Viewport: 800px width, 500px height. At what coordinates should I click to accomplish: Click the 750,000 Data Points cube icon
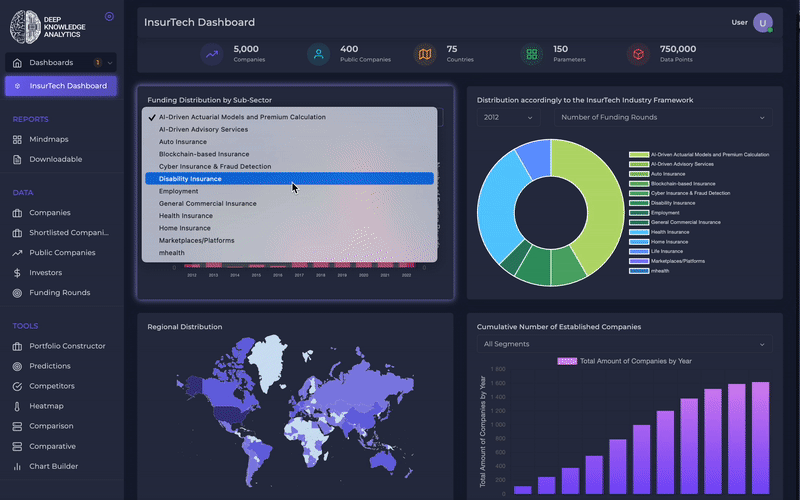(x=638, y=54)
